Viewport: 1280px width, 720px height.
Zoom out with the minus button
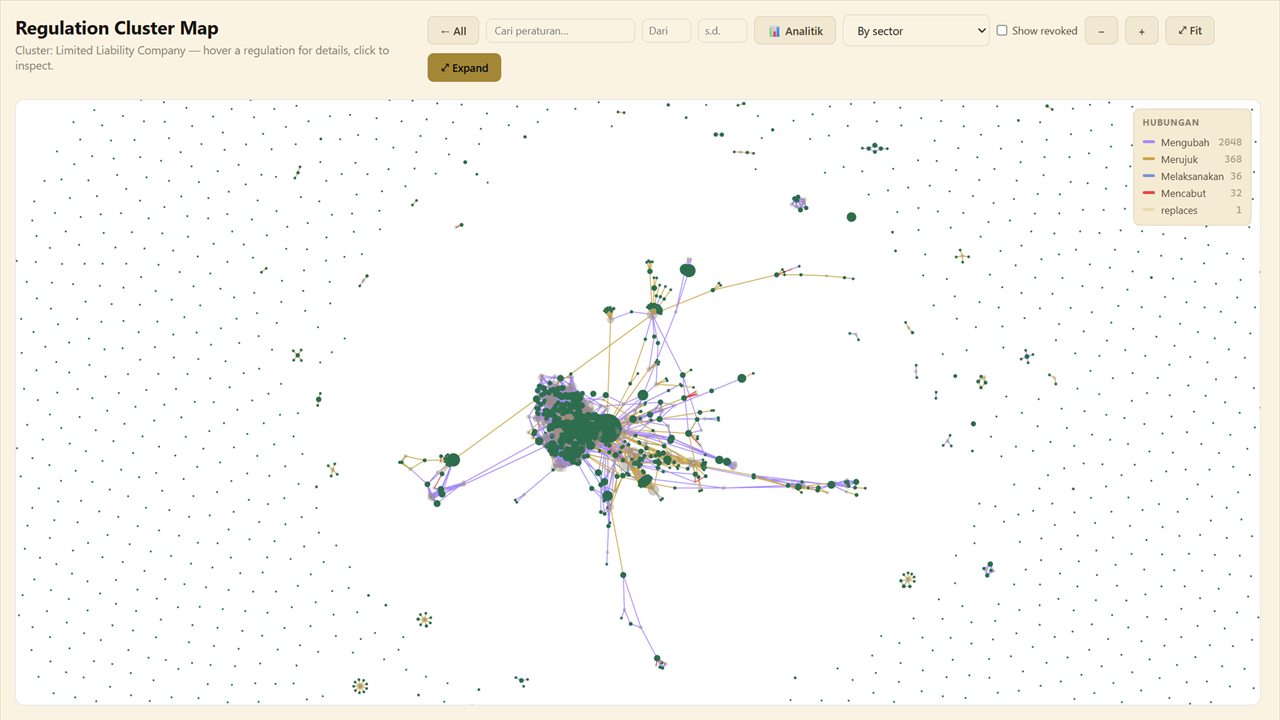[1101, 31]
